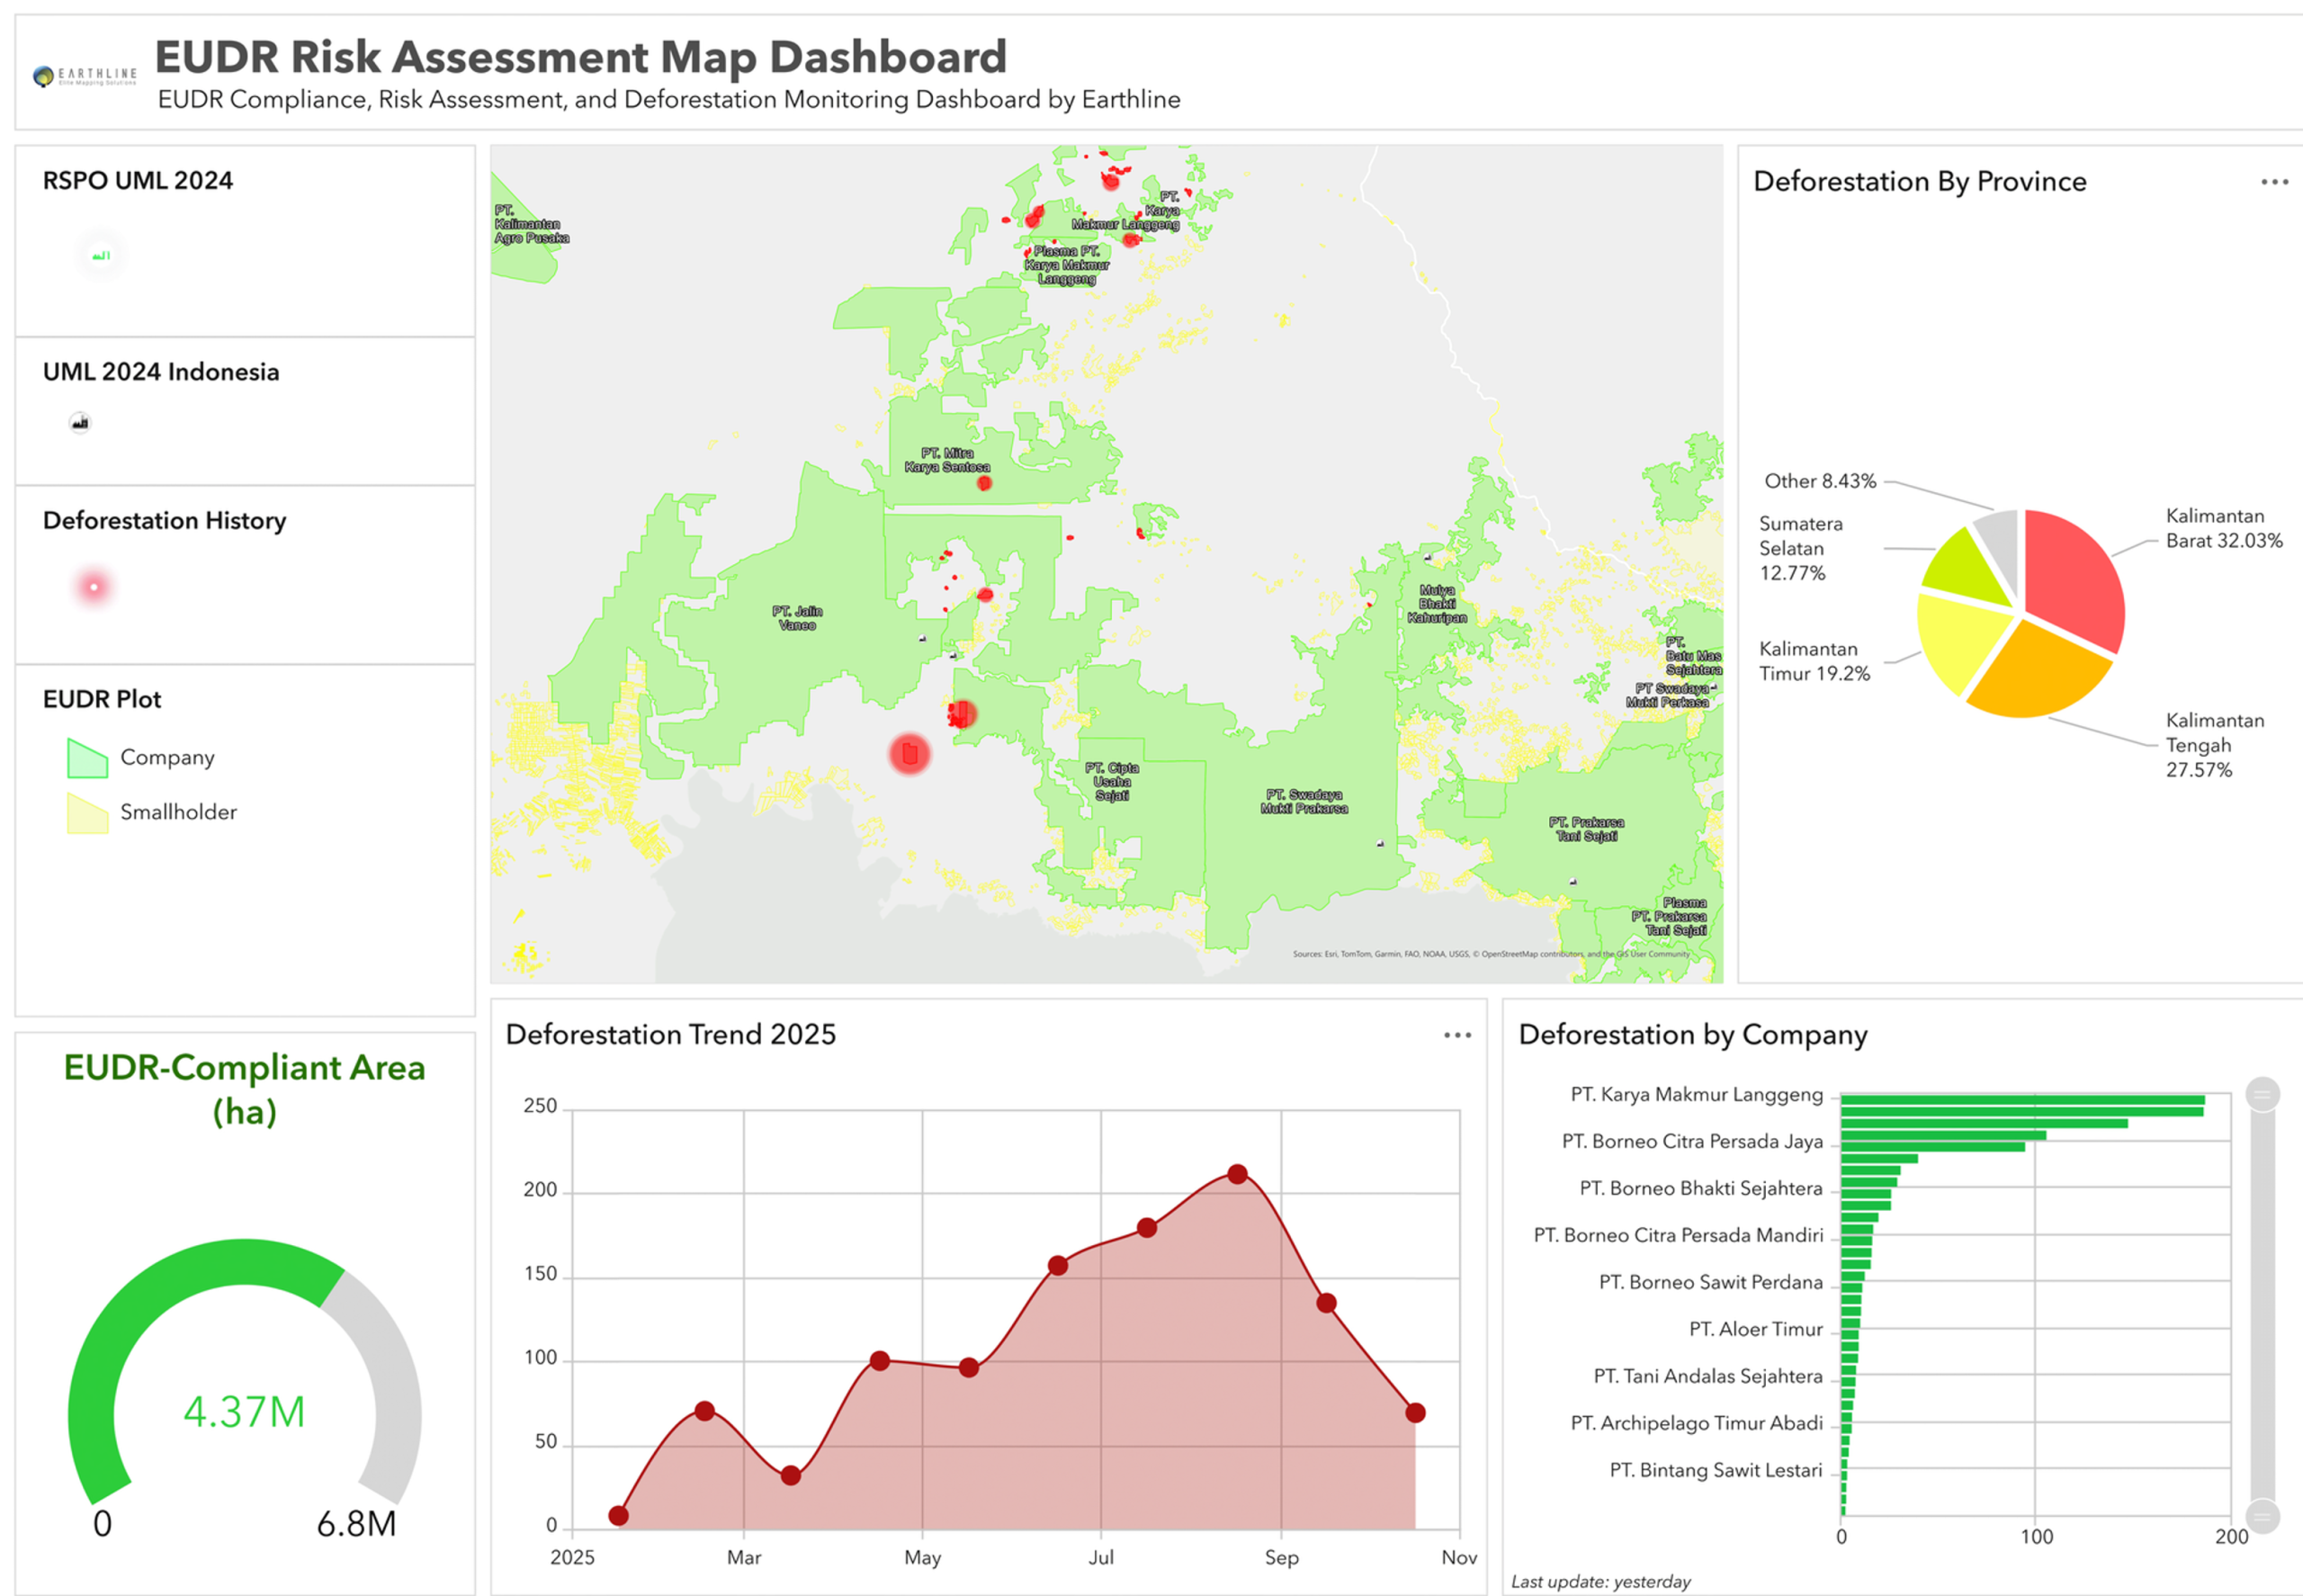The height and width of the screenshot is (1596, 2303).
Task: Click the Earthline logo icon
Action: (43, 76)
